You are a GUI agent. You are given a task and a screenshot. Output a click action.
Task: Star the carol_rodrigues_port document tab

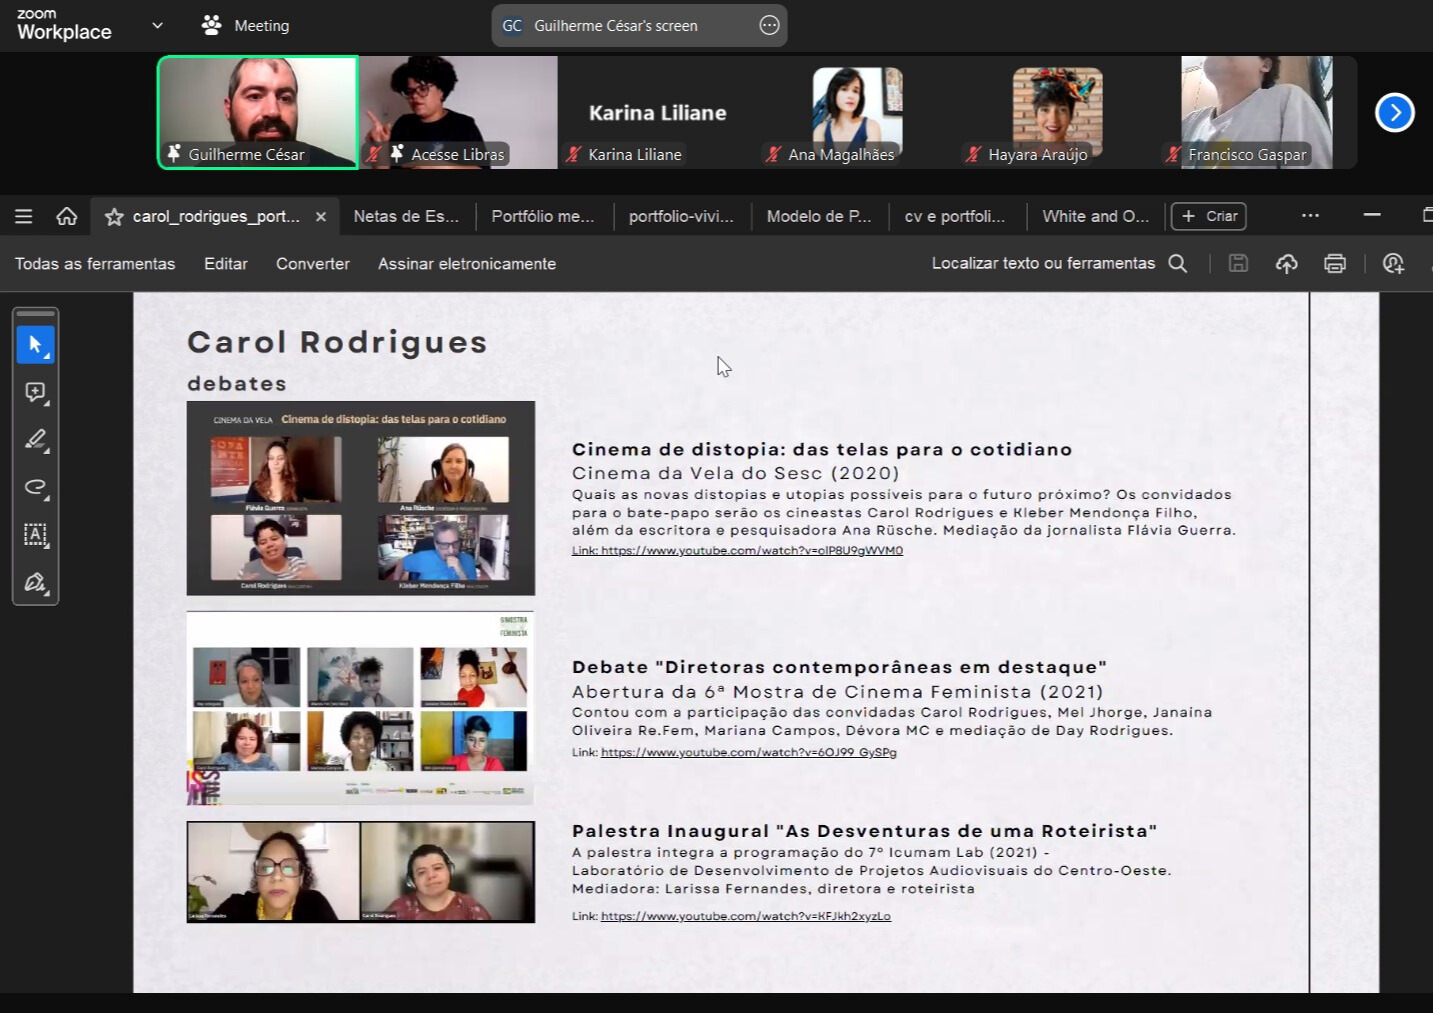pos(114,217)
